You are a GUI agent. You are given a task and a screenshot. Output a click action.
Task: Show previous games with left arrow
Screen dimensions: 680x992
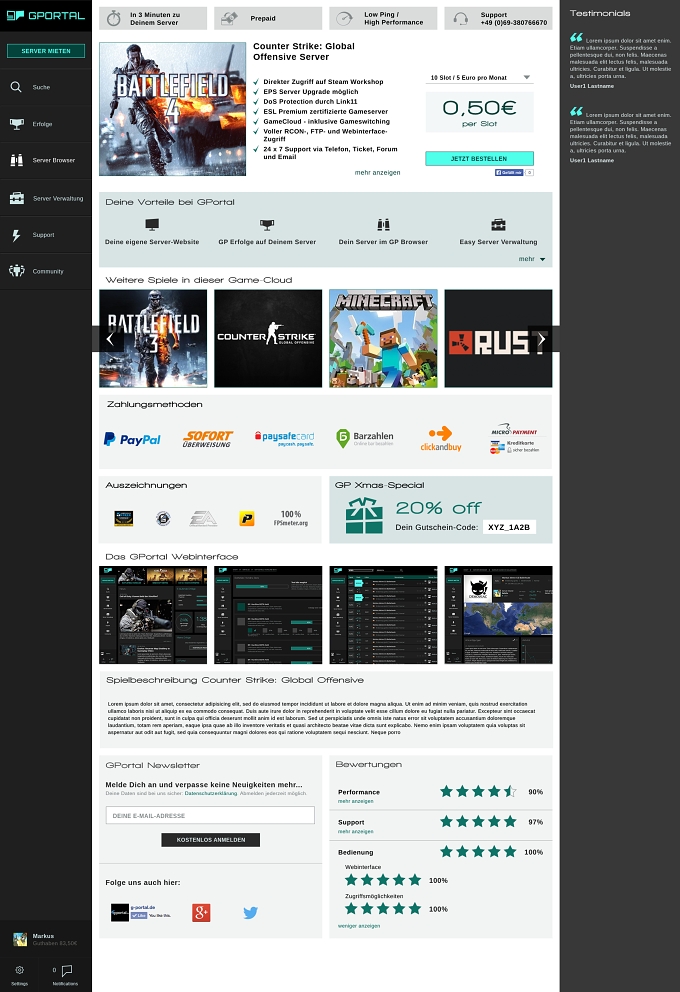point(110,339)
